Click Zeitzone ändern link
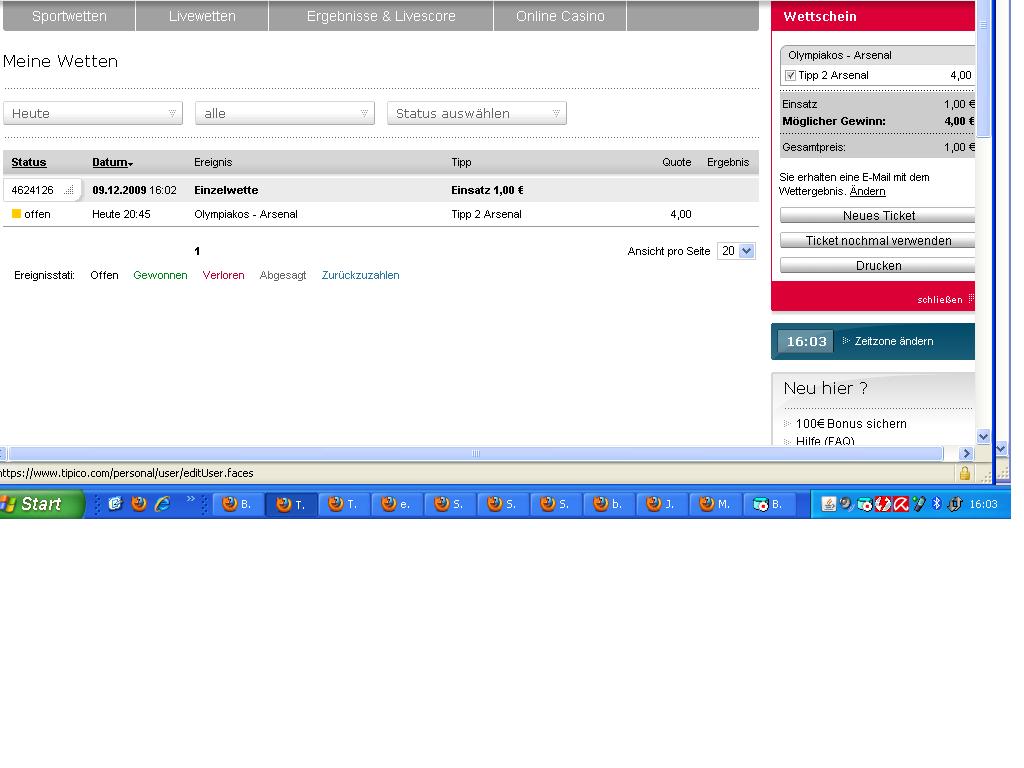 (x=893, y=341)
